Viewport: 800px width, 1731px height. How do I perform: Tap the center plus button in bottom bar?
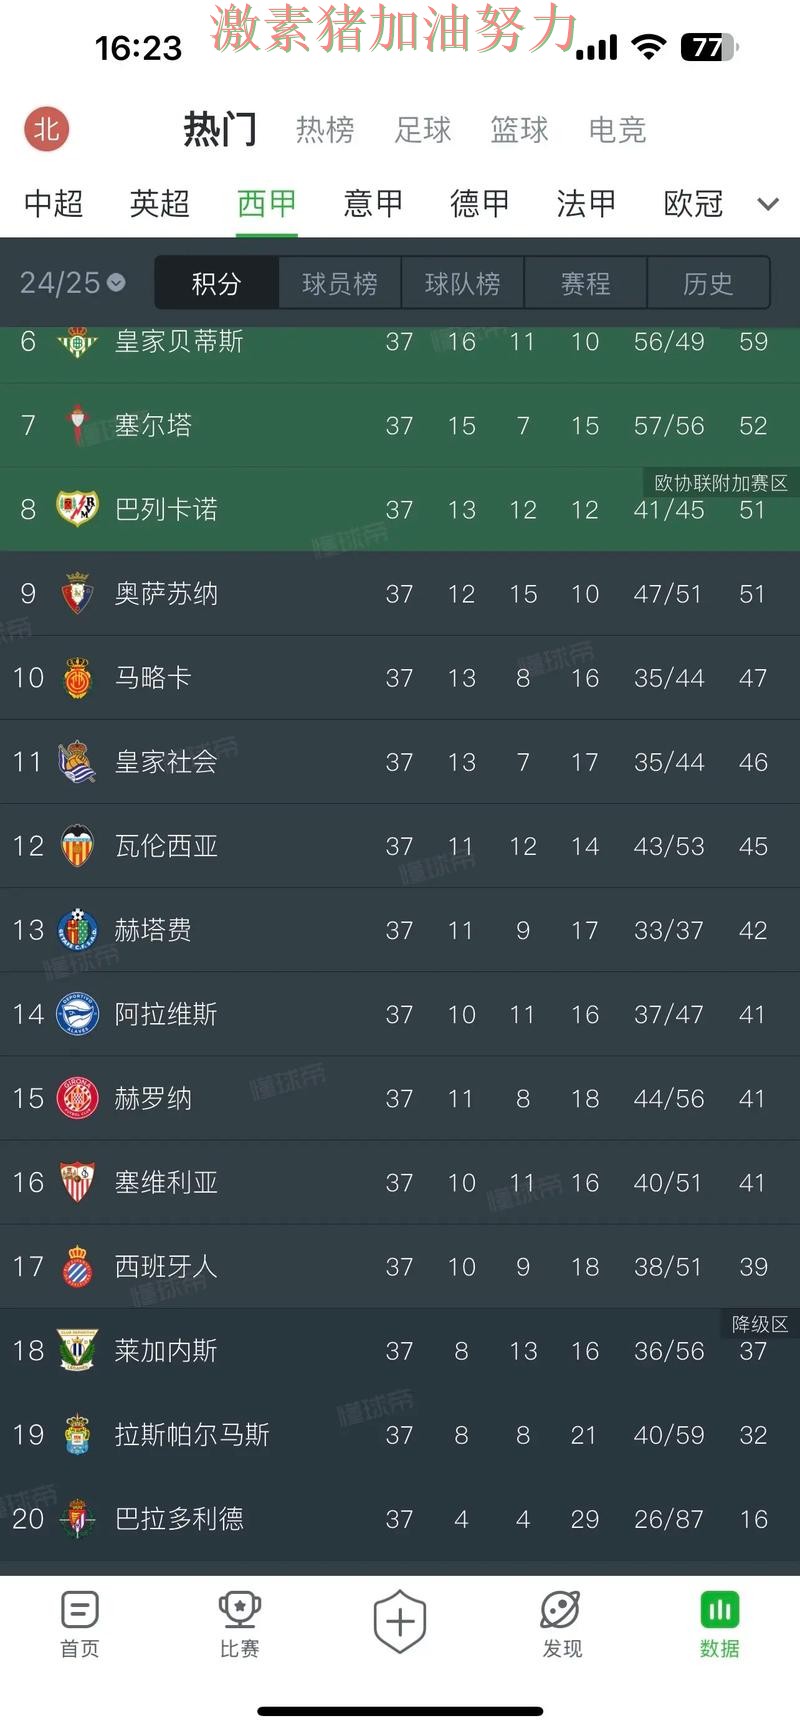pyautogui.click(x=400, y=1620)
